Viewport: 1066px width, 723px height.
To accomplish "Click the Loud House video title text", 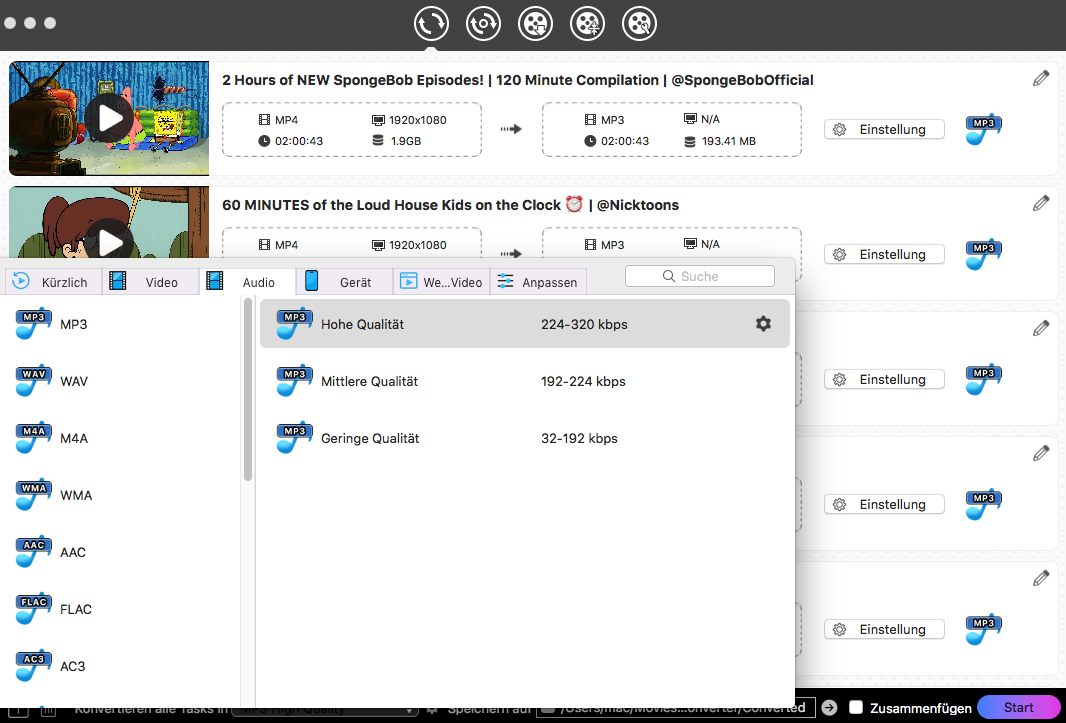I will [x=450, y=205].
